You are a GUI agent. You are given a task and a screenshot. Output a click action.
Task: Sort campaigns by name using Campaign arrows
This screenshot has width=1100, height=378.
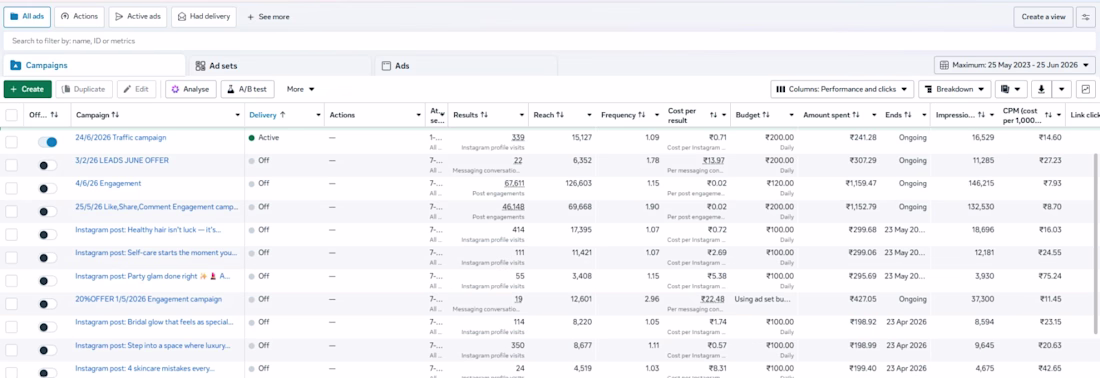click(x=115, y=114)
